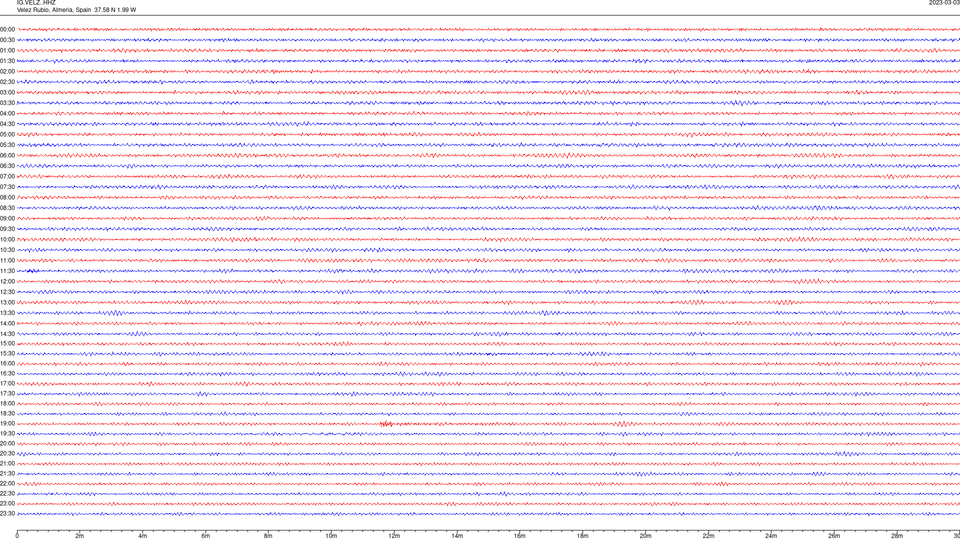The image size is (960, 540).
Task: Select the 01:00 trace time label
Action: click(x=7, y=51)
